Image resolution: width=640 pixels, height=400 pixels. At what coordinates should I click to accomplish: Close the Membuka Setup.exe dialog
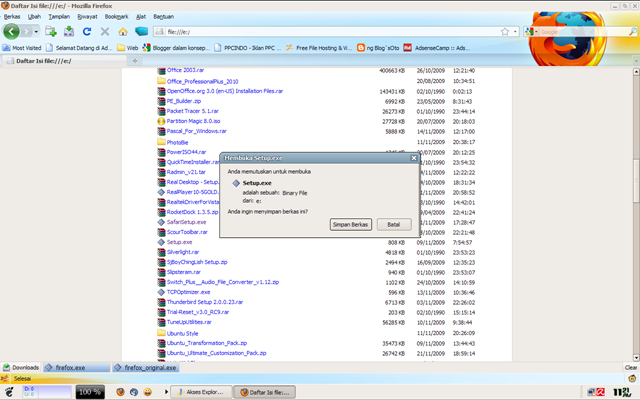pyautogui.click(x=414, y=158)
